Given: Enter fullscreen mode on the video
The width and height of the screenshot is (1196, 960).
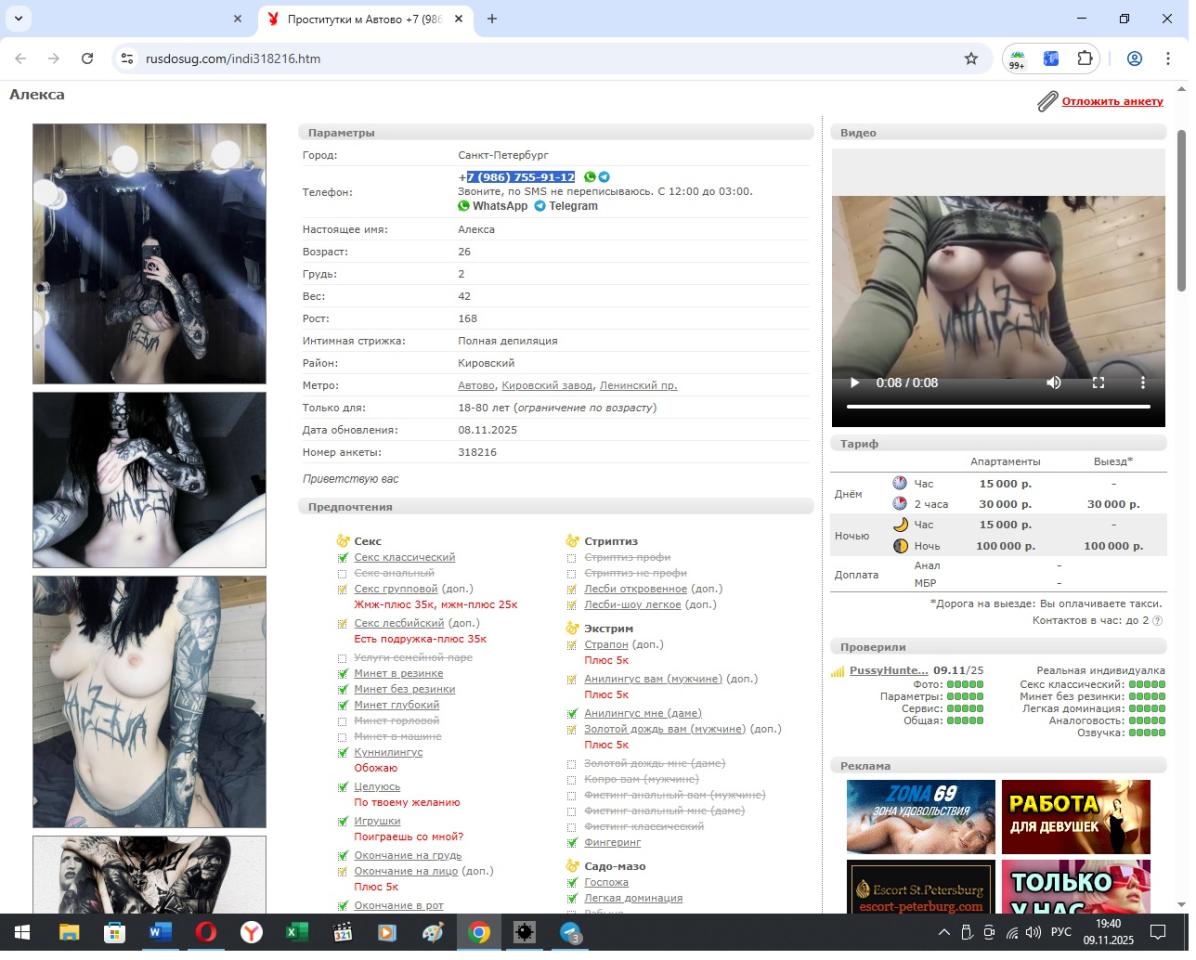Looking at the screenshot, I should 1098,383.
